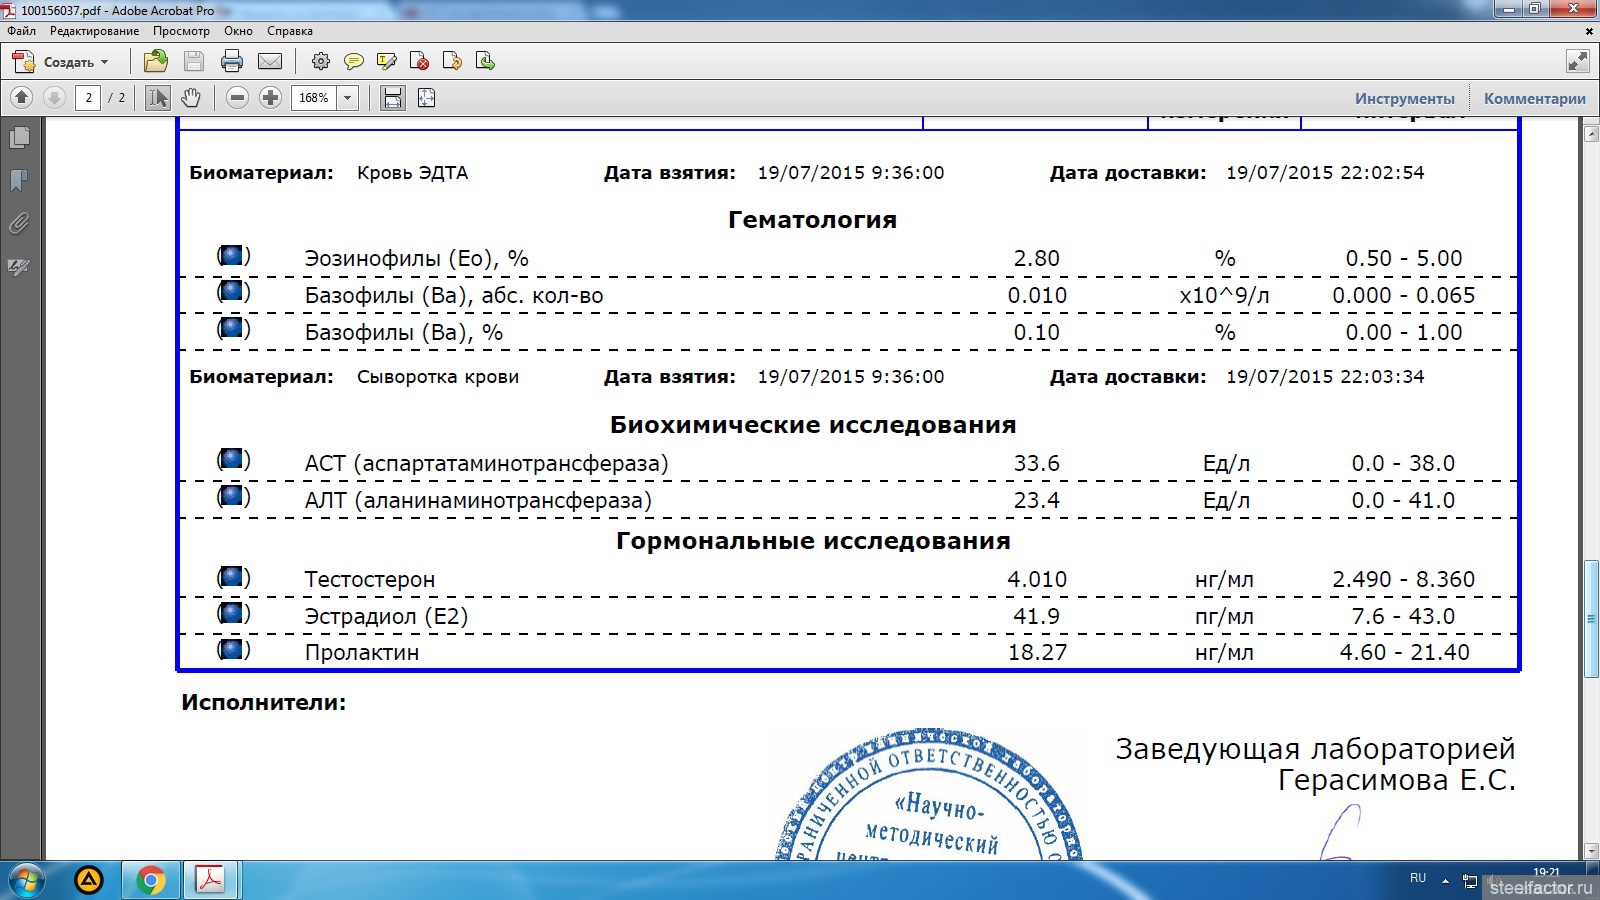Screen dimensions: 1600x900
Task: Open the Файл menu
Action: coord(21,31)
